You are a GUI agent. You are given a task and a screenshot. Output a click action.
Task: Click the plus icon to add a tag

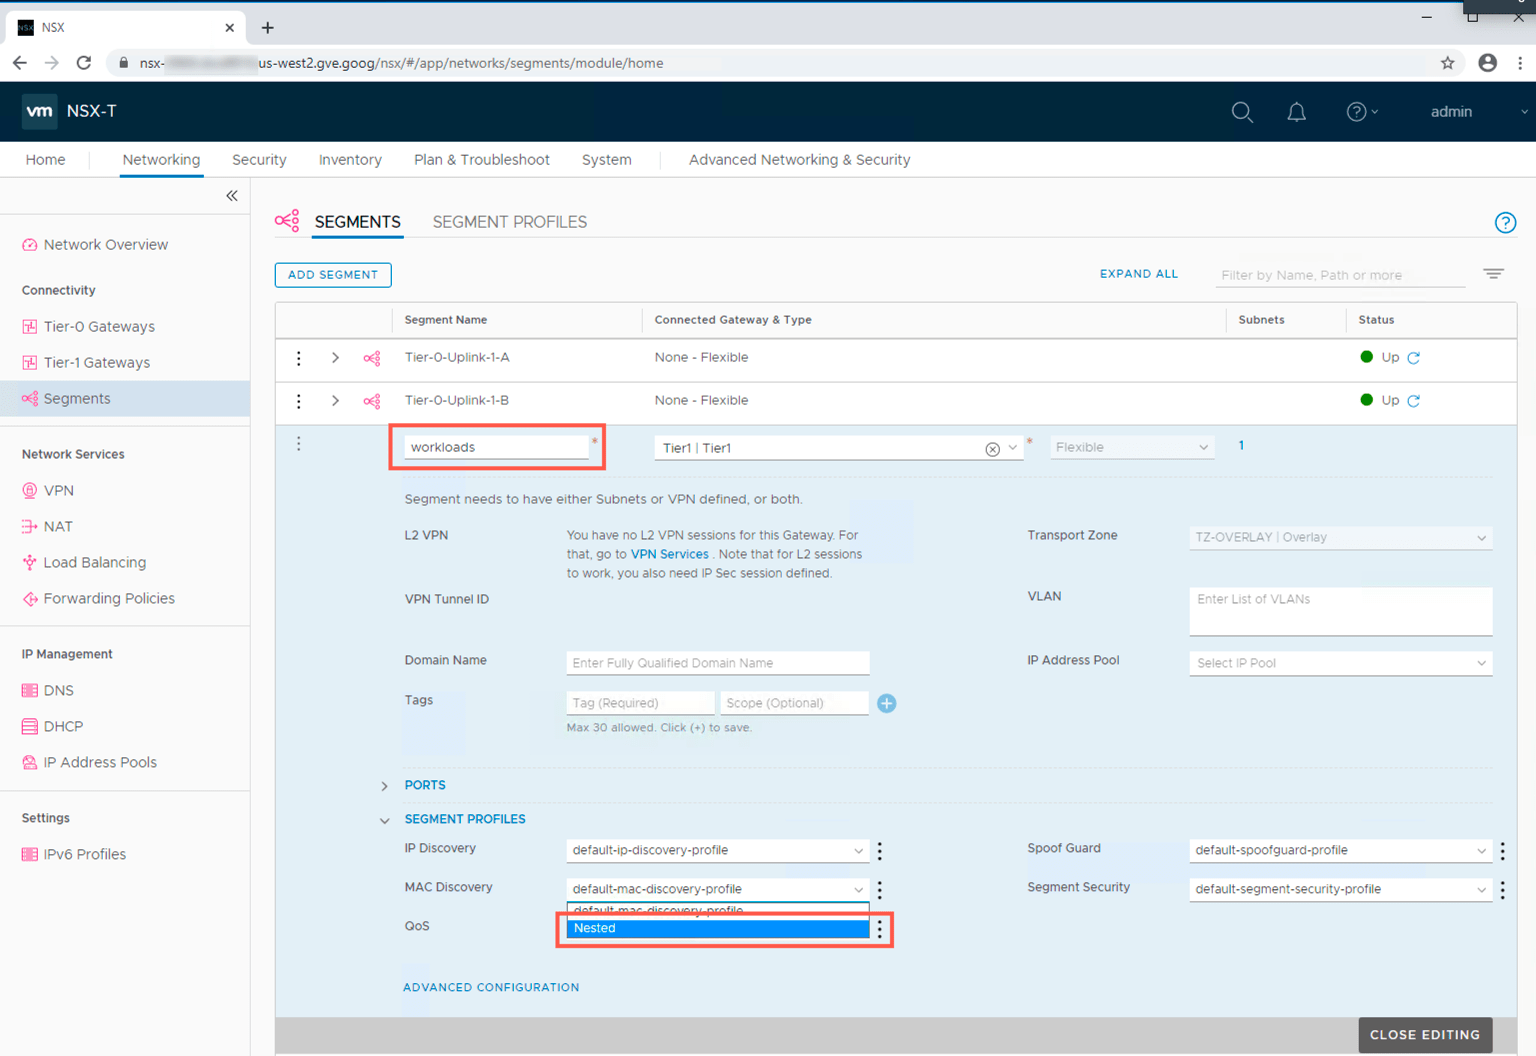click(x=886, y=703)
